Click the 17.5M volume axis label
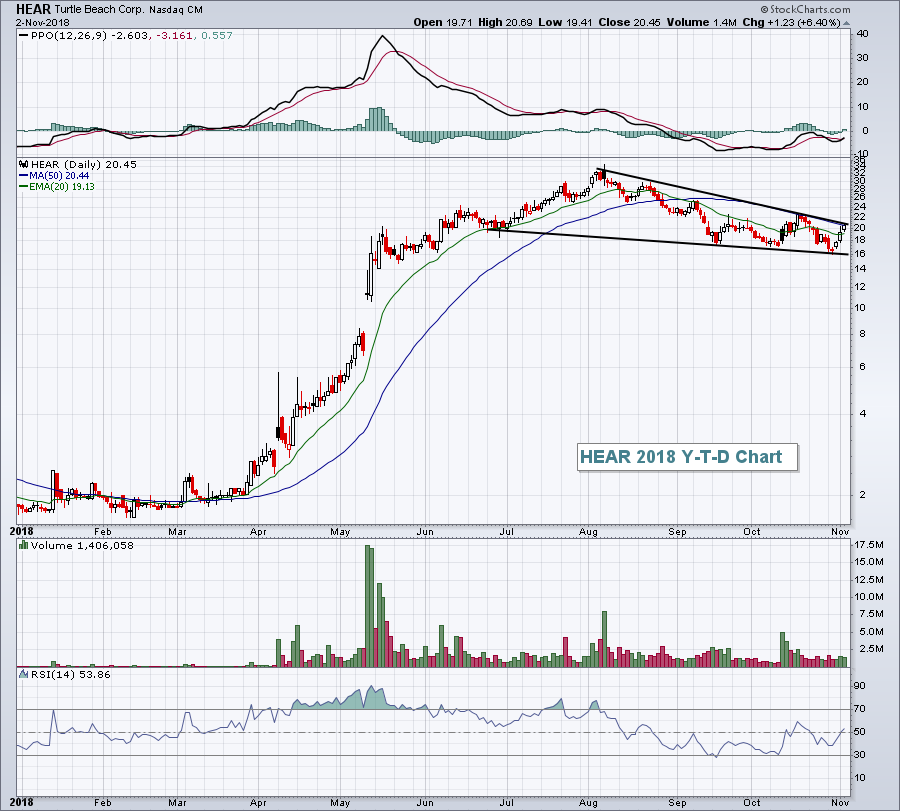 (x=867, y=544)
